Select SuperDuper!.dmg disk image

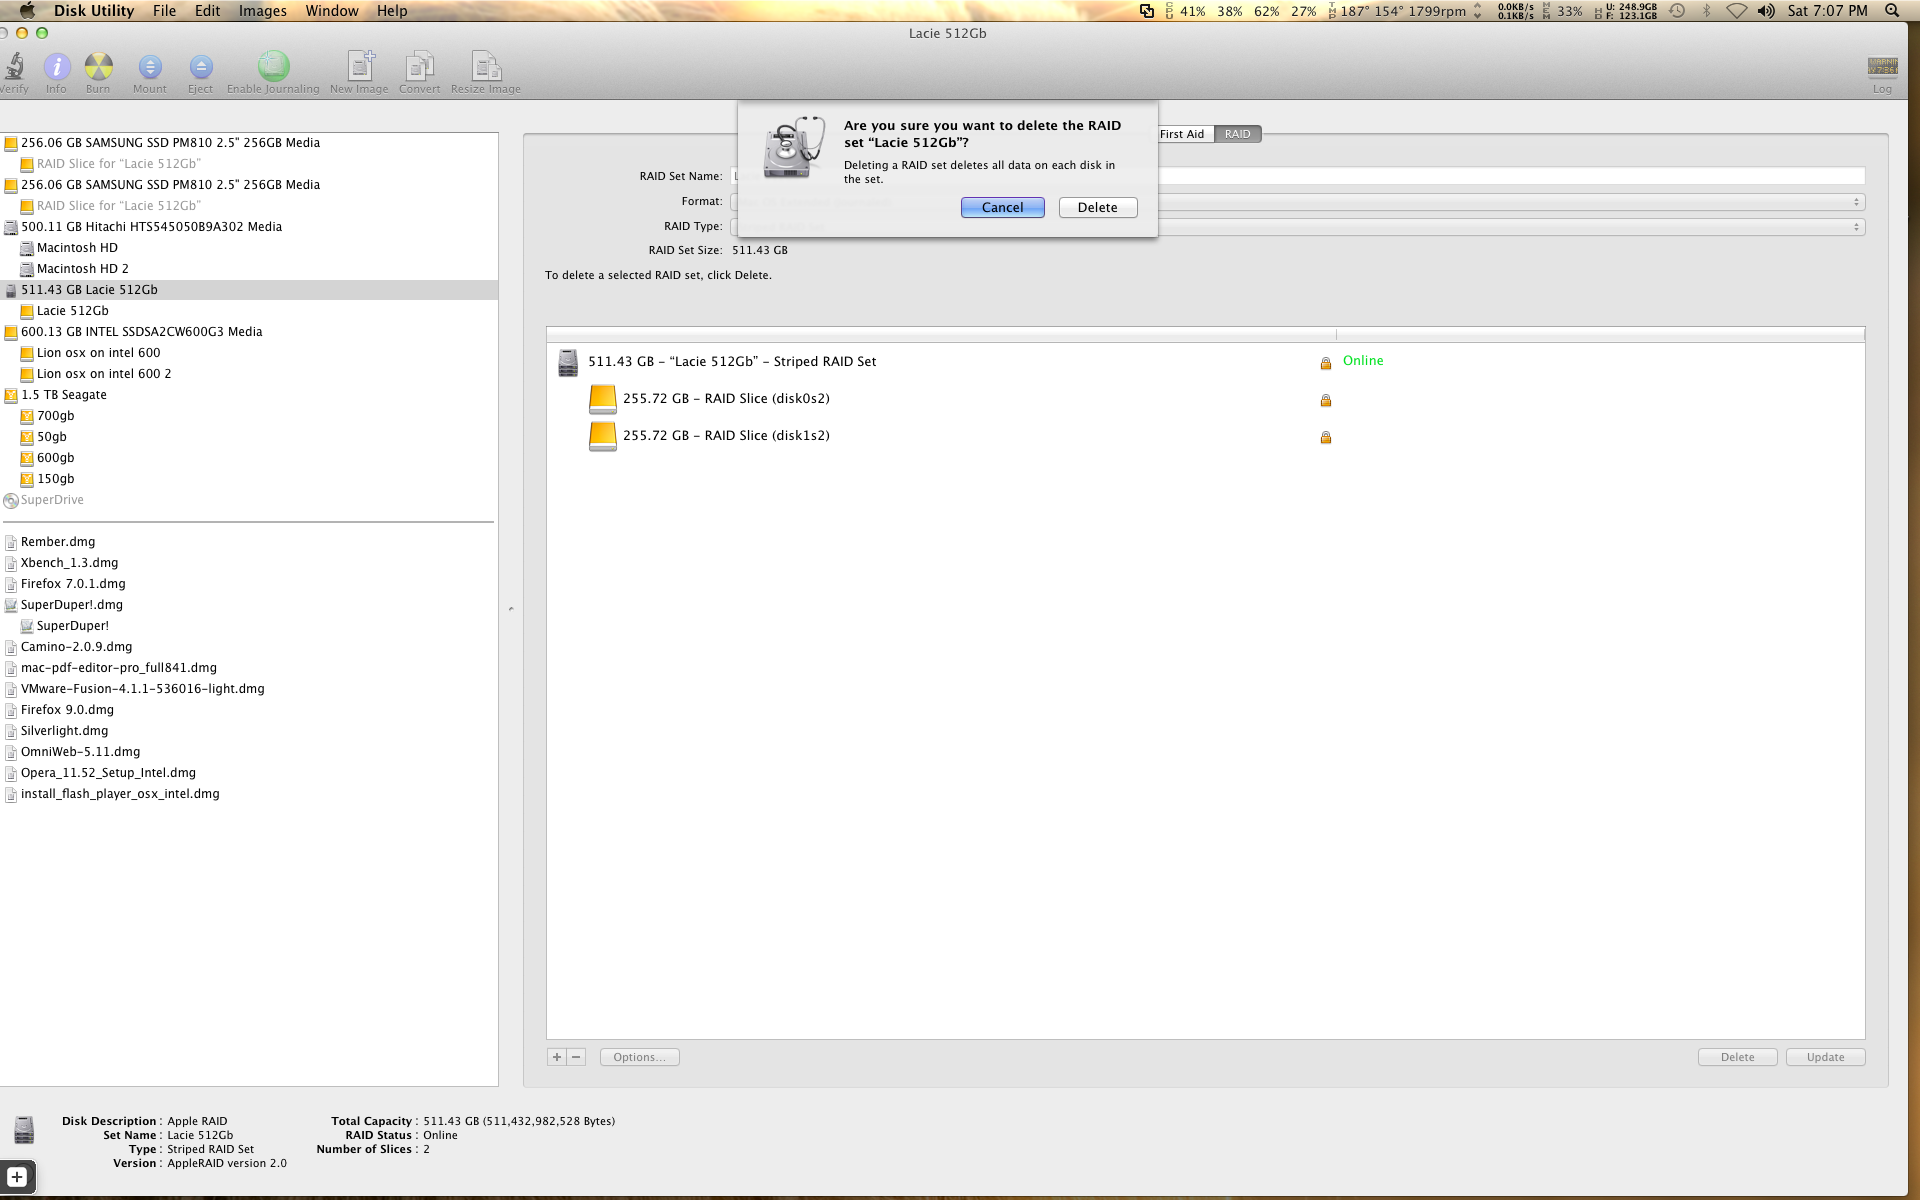(x=71, y=605)
